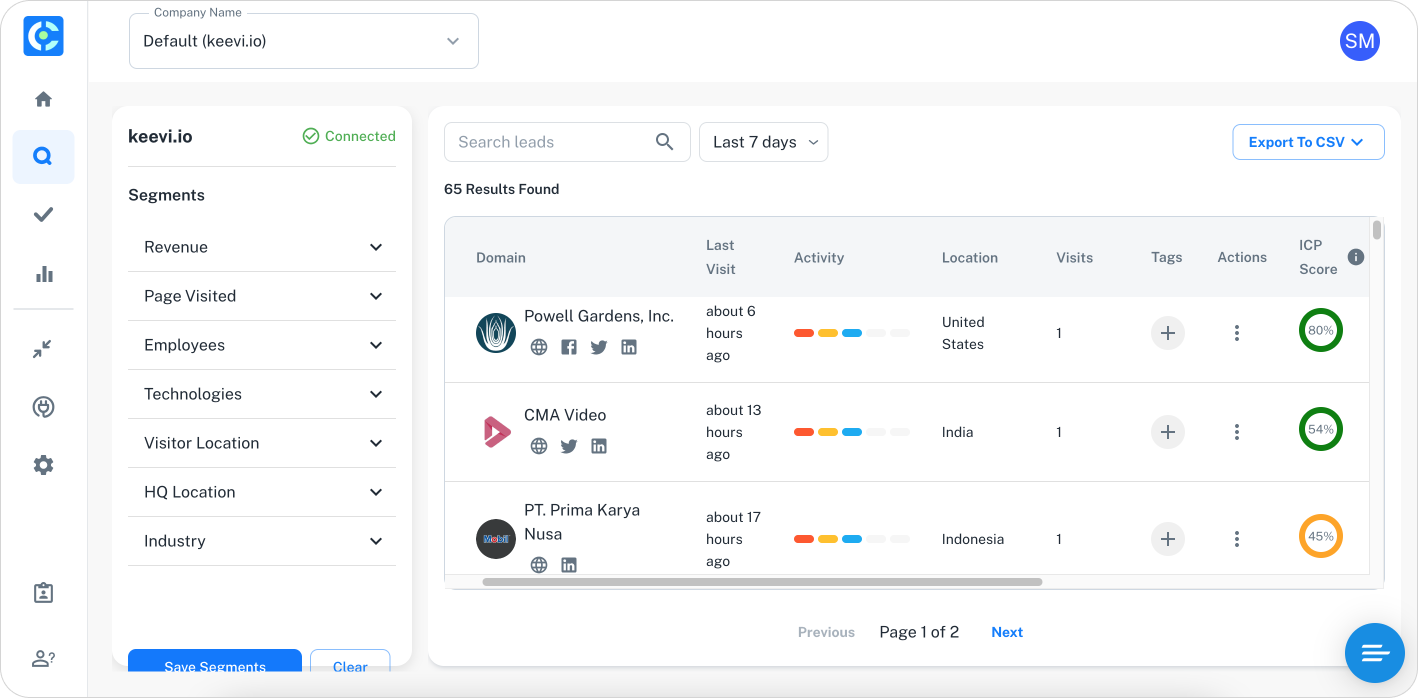Open the checkmark icon in the sidebar
The image size is (1418, 698).
[x=43, y=215]
